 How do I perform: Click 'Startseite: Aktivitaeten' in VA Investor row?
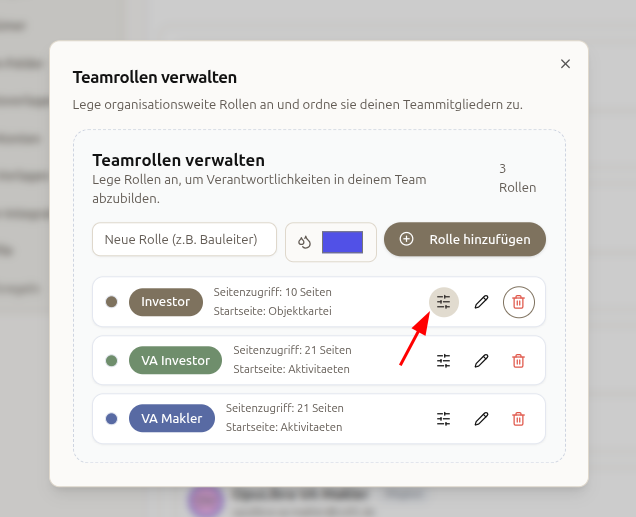click(291, 369)
